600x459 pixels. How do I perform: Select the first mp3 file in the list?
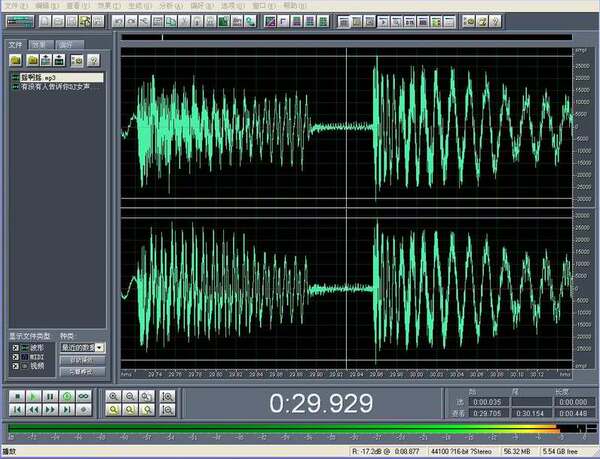(37, 77)
